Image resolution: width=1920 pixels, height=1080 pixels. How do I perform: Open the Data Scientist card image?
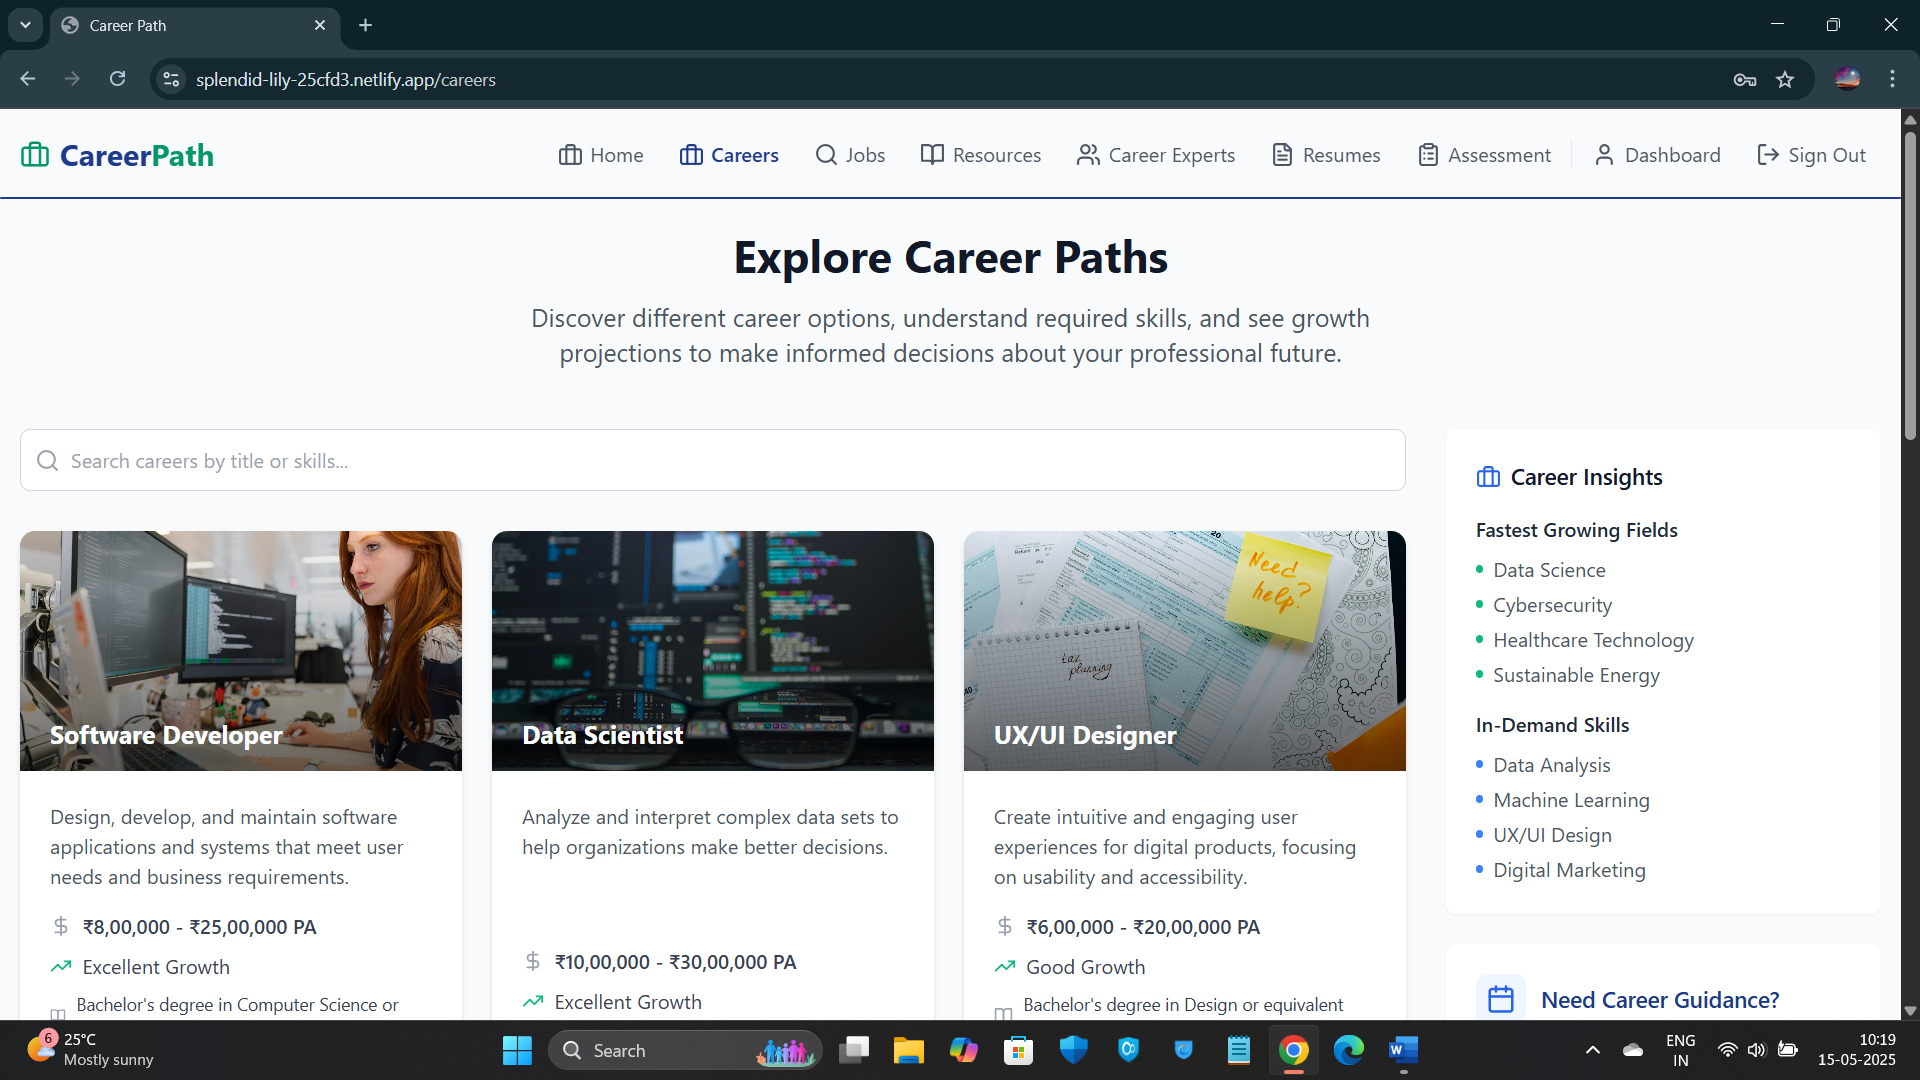point(713,650)
